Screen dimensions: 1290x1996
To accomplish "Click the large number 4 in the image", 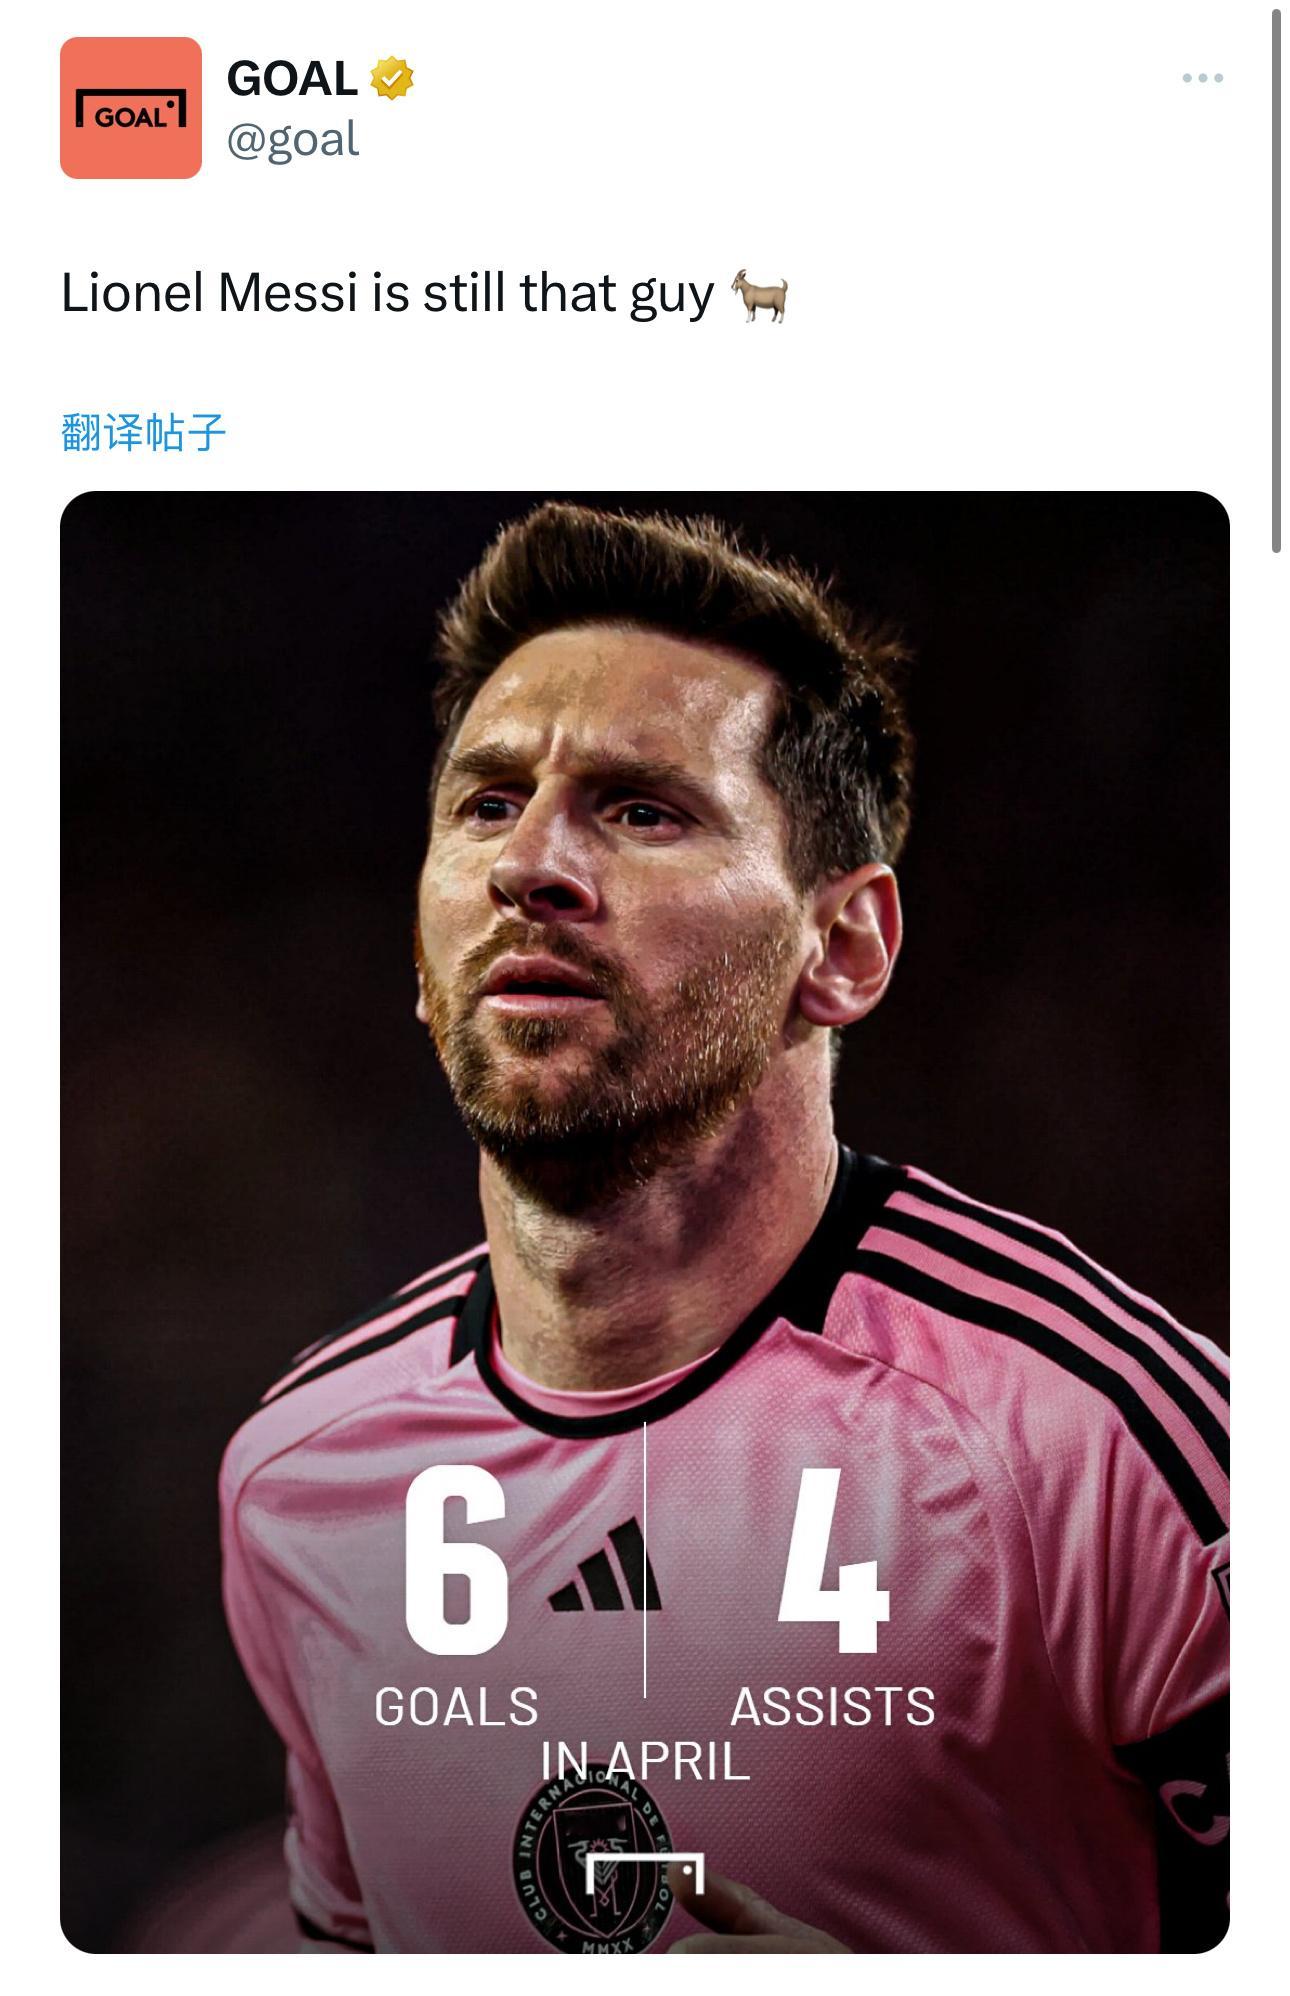I will 832,1561.
